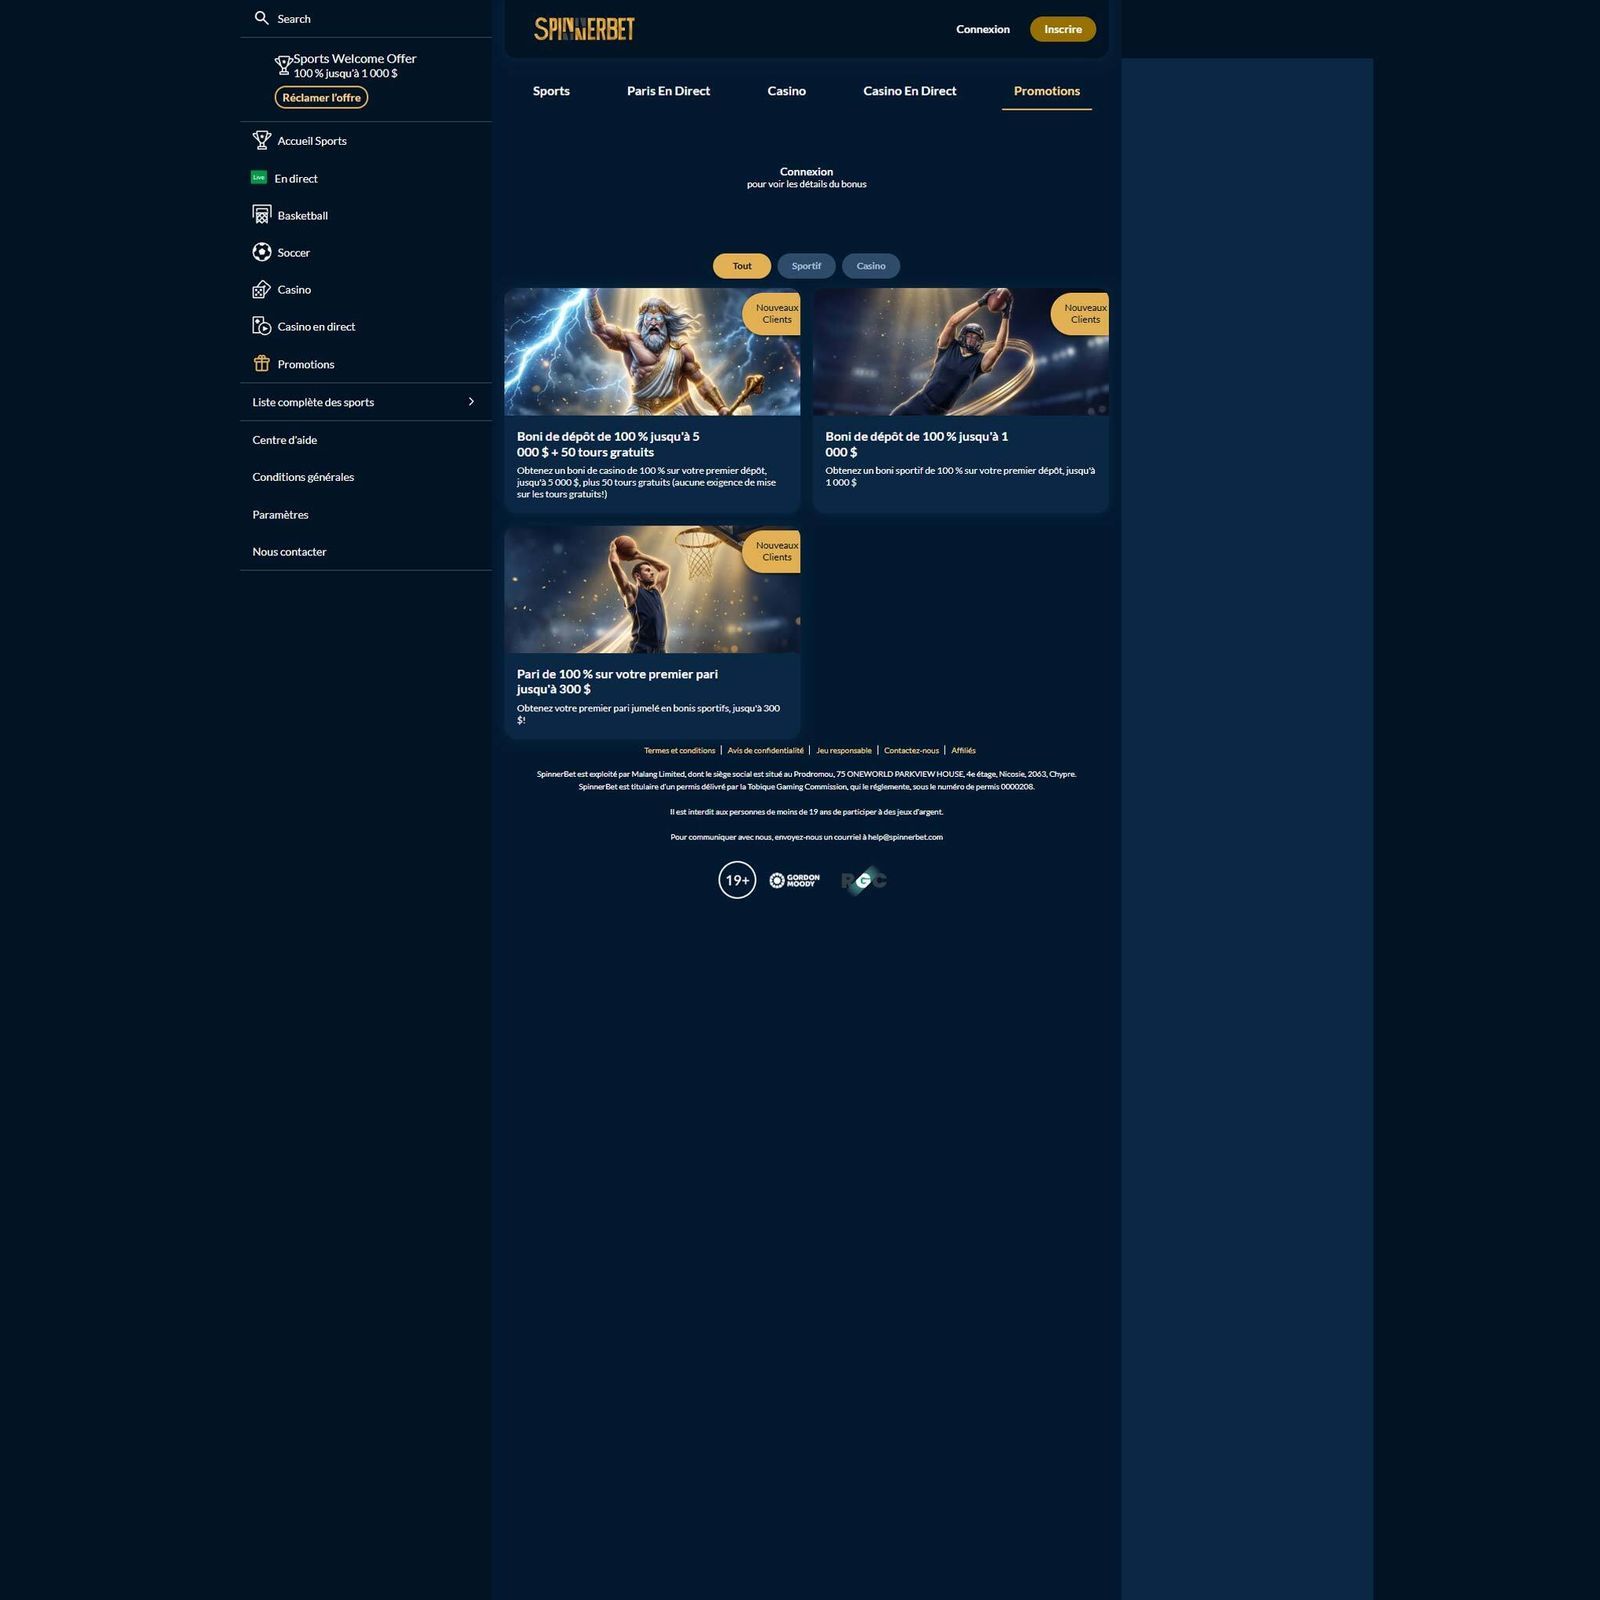
Task: Click the Accueil Sports trophy icon
Action: pos(262,140)
